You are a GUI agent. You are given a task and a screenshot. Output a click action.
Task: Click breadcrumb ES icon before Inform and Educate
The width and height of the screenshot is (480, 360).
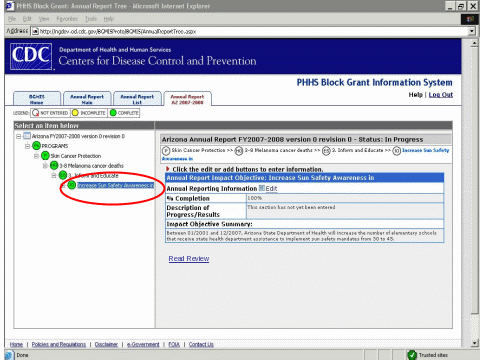[x=326, y=151]
